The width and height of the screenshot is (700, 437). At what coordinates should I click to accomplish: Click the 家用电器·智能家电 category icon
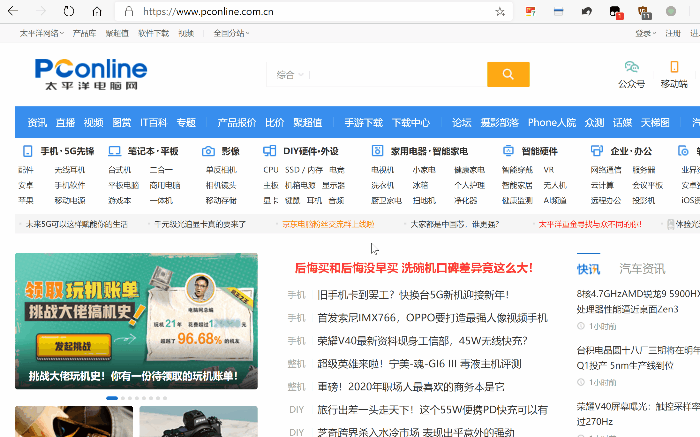point(377,151)
